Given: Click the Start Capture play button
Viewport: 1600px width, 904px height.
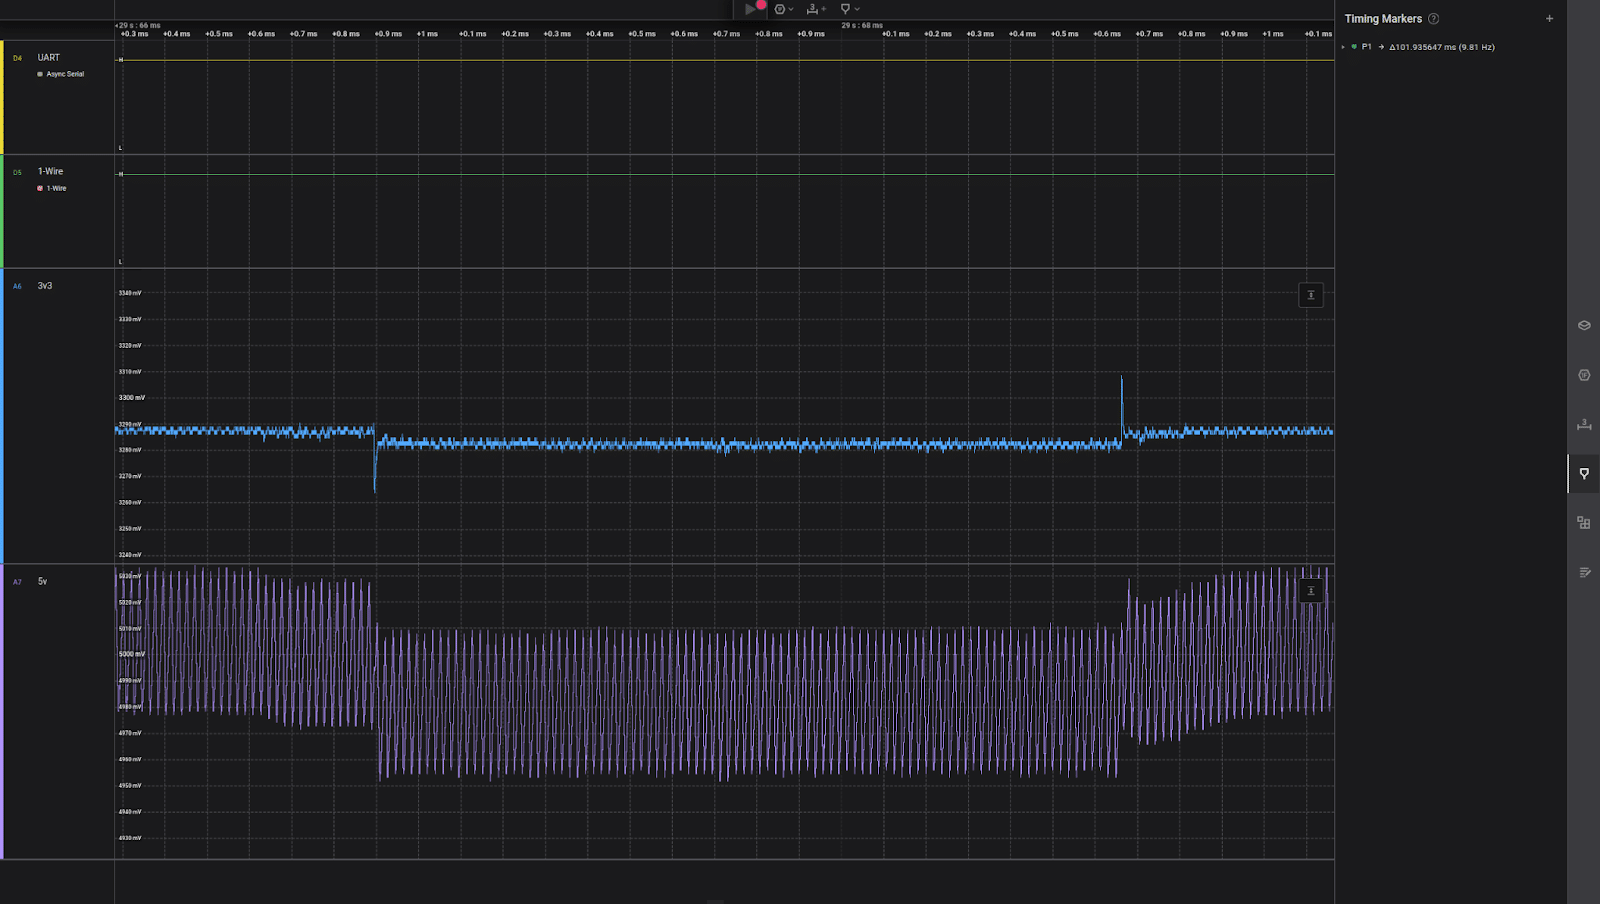Looking at the screenshot, I should (750, 9).
